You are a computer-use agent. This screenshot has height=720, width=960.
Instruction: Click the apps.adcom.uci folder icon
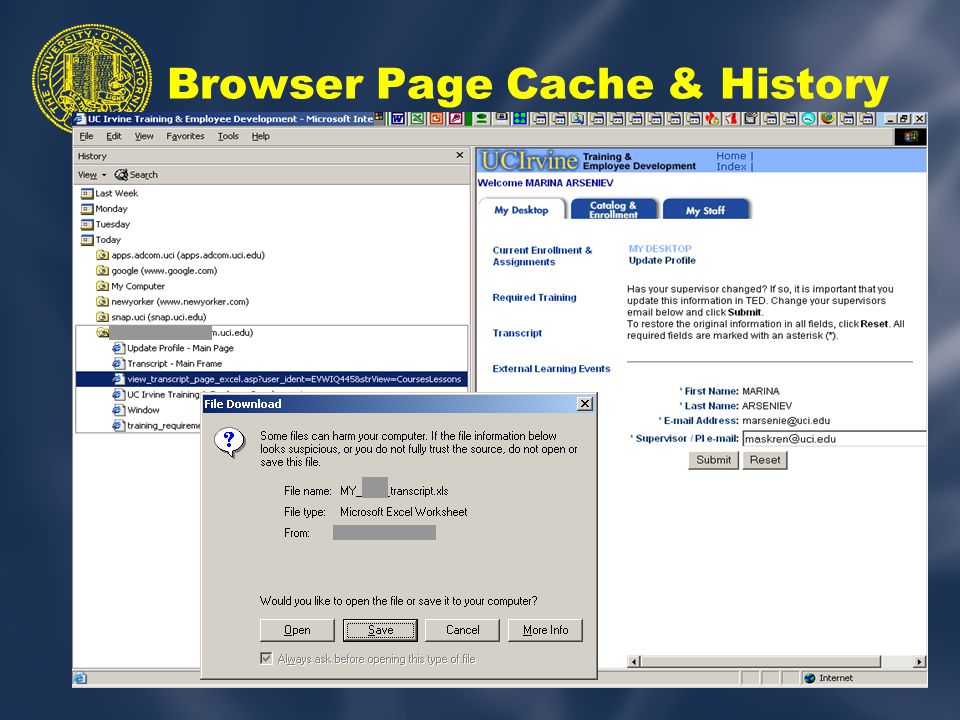102,255
